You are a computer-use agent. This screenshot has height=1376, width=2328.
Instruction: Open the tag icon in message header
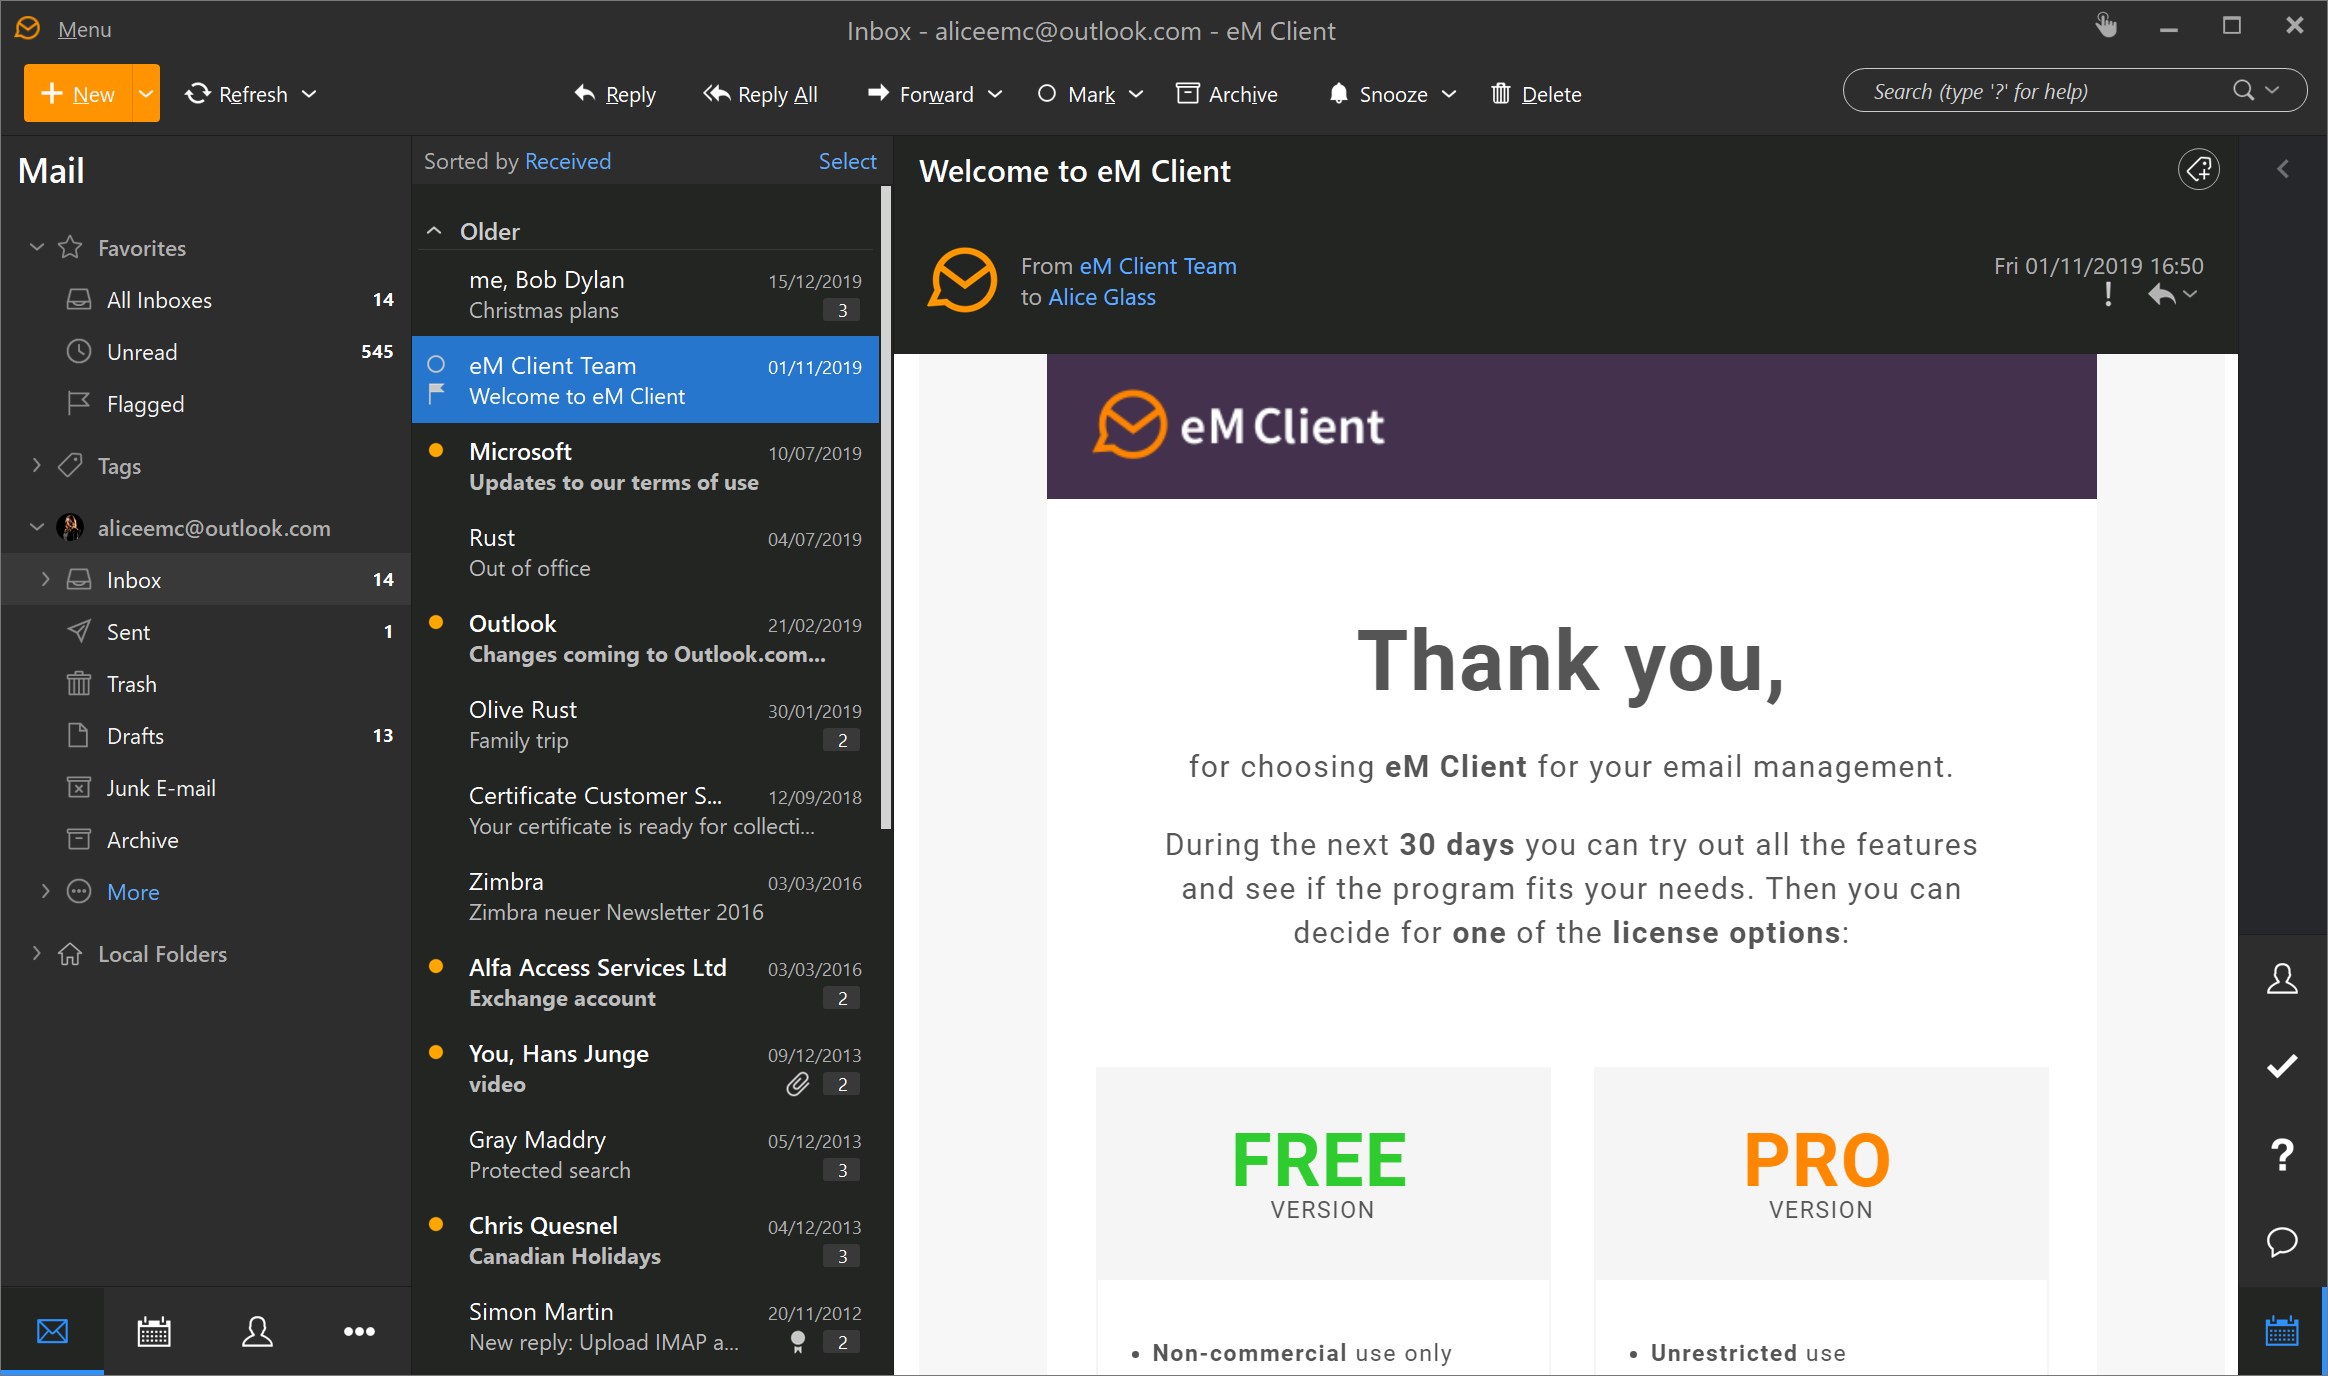(2198, 169)
